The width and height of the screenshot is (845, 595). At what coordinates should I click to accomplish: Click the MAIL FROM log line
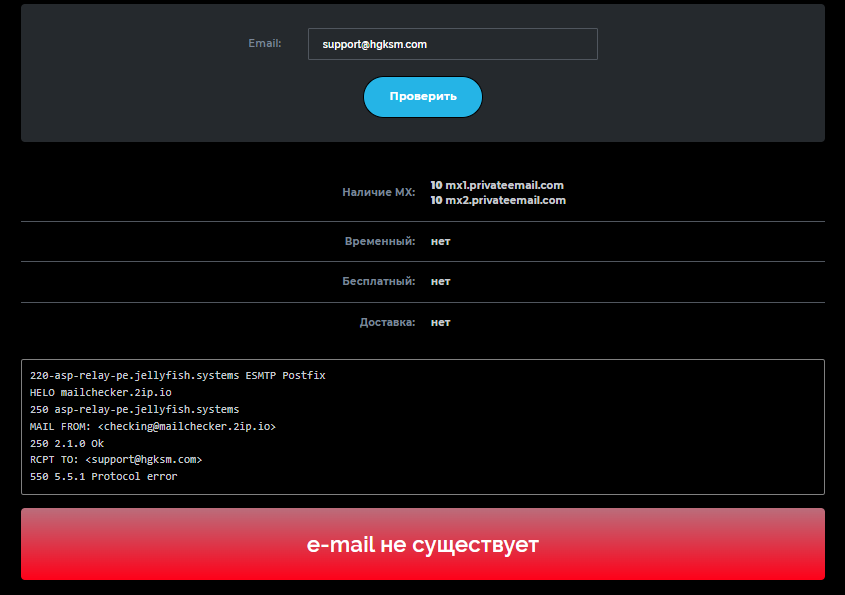coord(152,426)
